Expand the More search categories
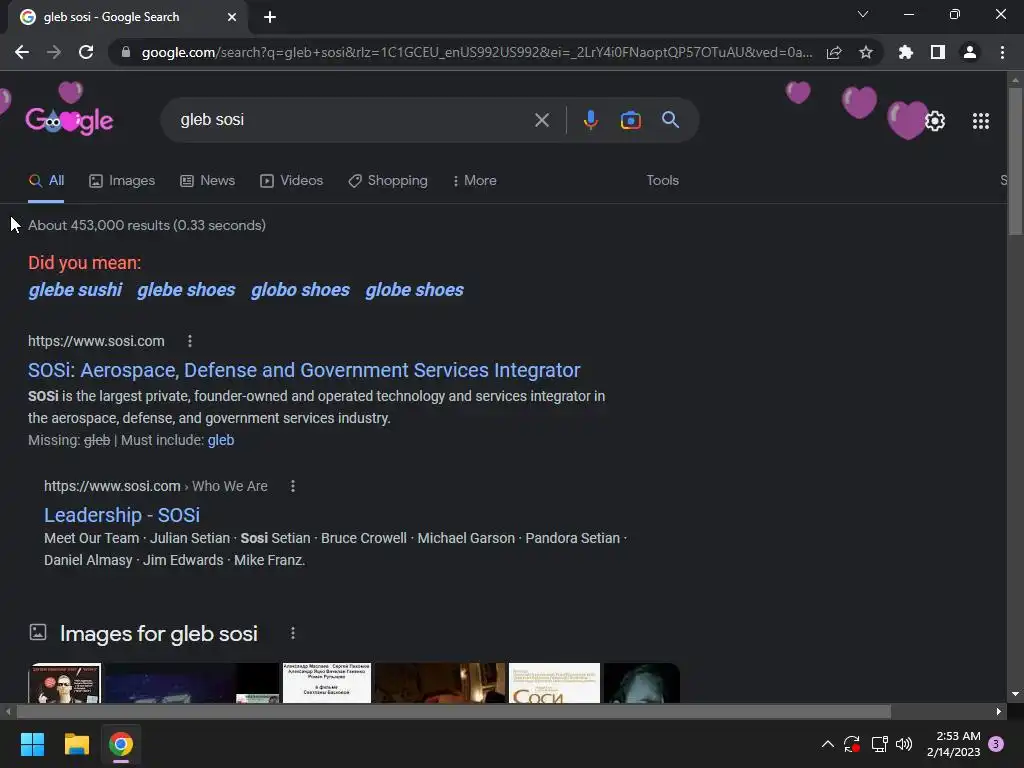 [x=475, y=181]
